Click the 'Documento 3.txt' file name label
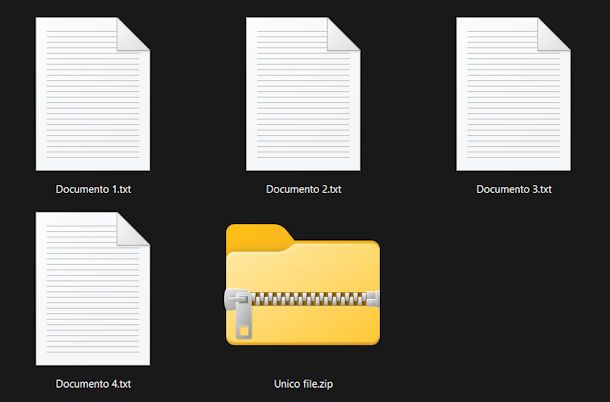 coord(514,189)
